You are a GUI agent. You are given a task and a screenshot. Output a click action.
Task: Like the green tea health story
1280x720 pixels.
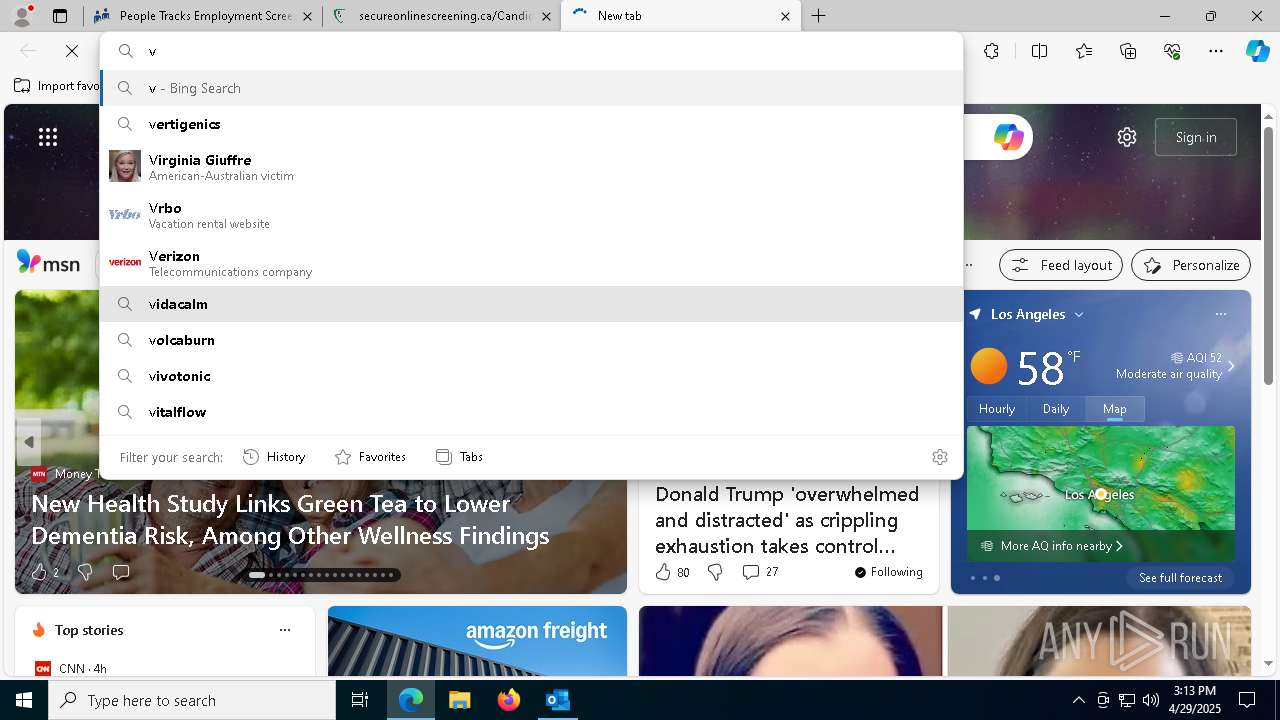(40, 572)
